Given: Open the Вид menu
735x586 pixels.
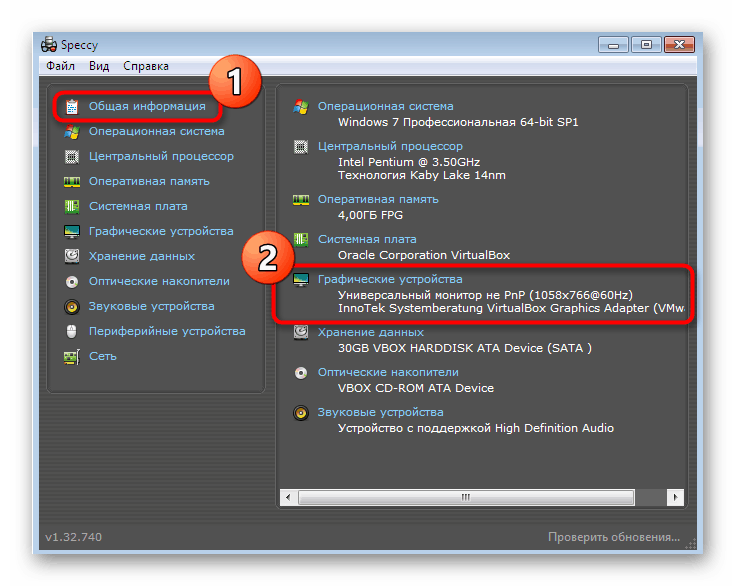Looking at the screenshot, I should pos(99,66).
